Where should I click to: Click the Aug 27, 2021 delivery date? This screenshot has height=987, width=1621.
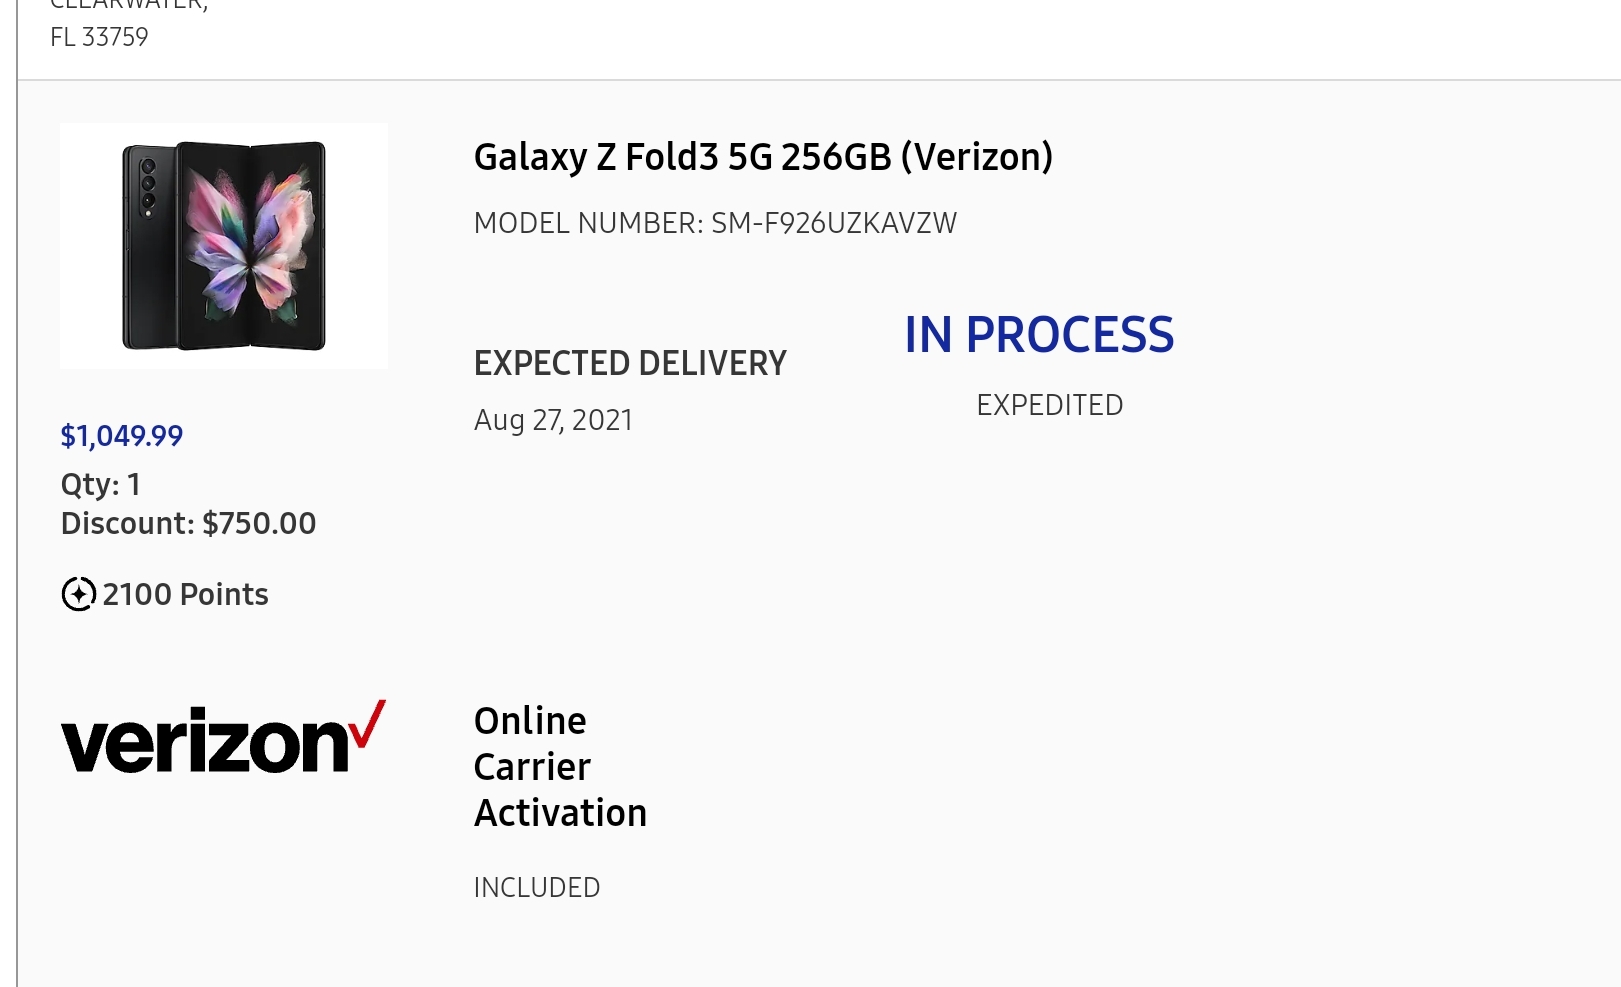pos(553,420)
